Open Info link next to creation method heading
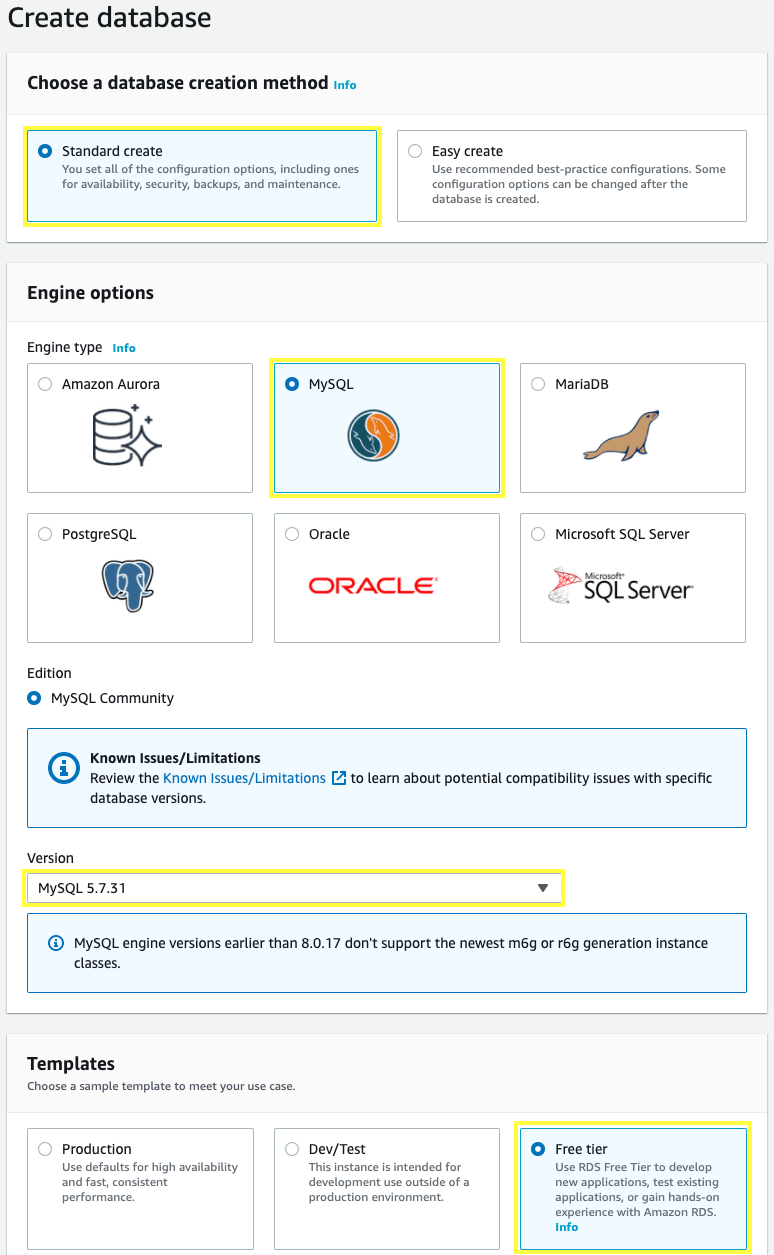Viewport: 774px width, 1255px height. (x=345, y=85)
